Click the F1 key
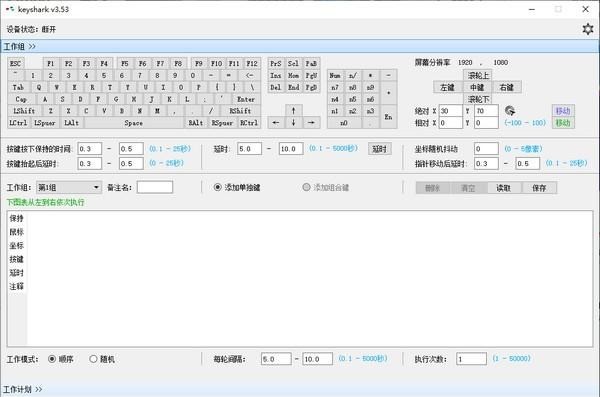The width and height of the screenshot is (600, 397). click(x=51, y=64)
